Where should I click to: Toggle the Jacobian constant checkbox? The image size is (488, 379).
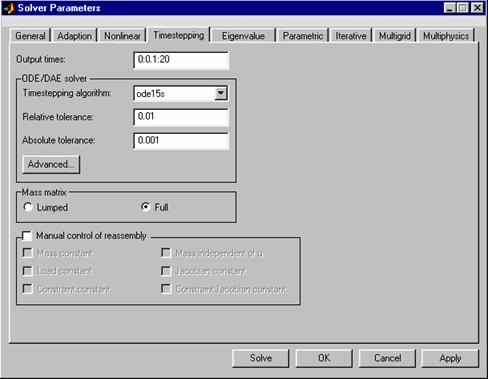(x=166, y=271)
